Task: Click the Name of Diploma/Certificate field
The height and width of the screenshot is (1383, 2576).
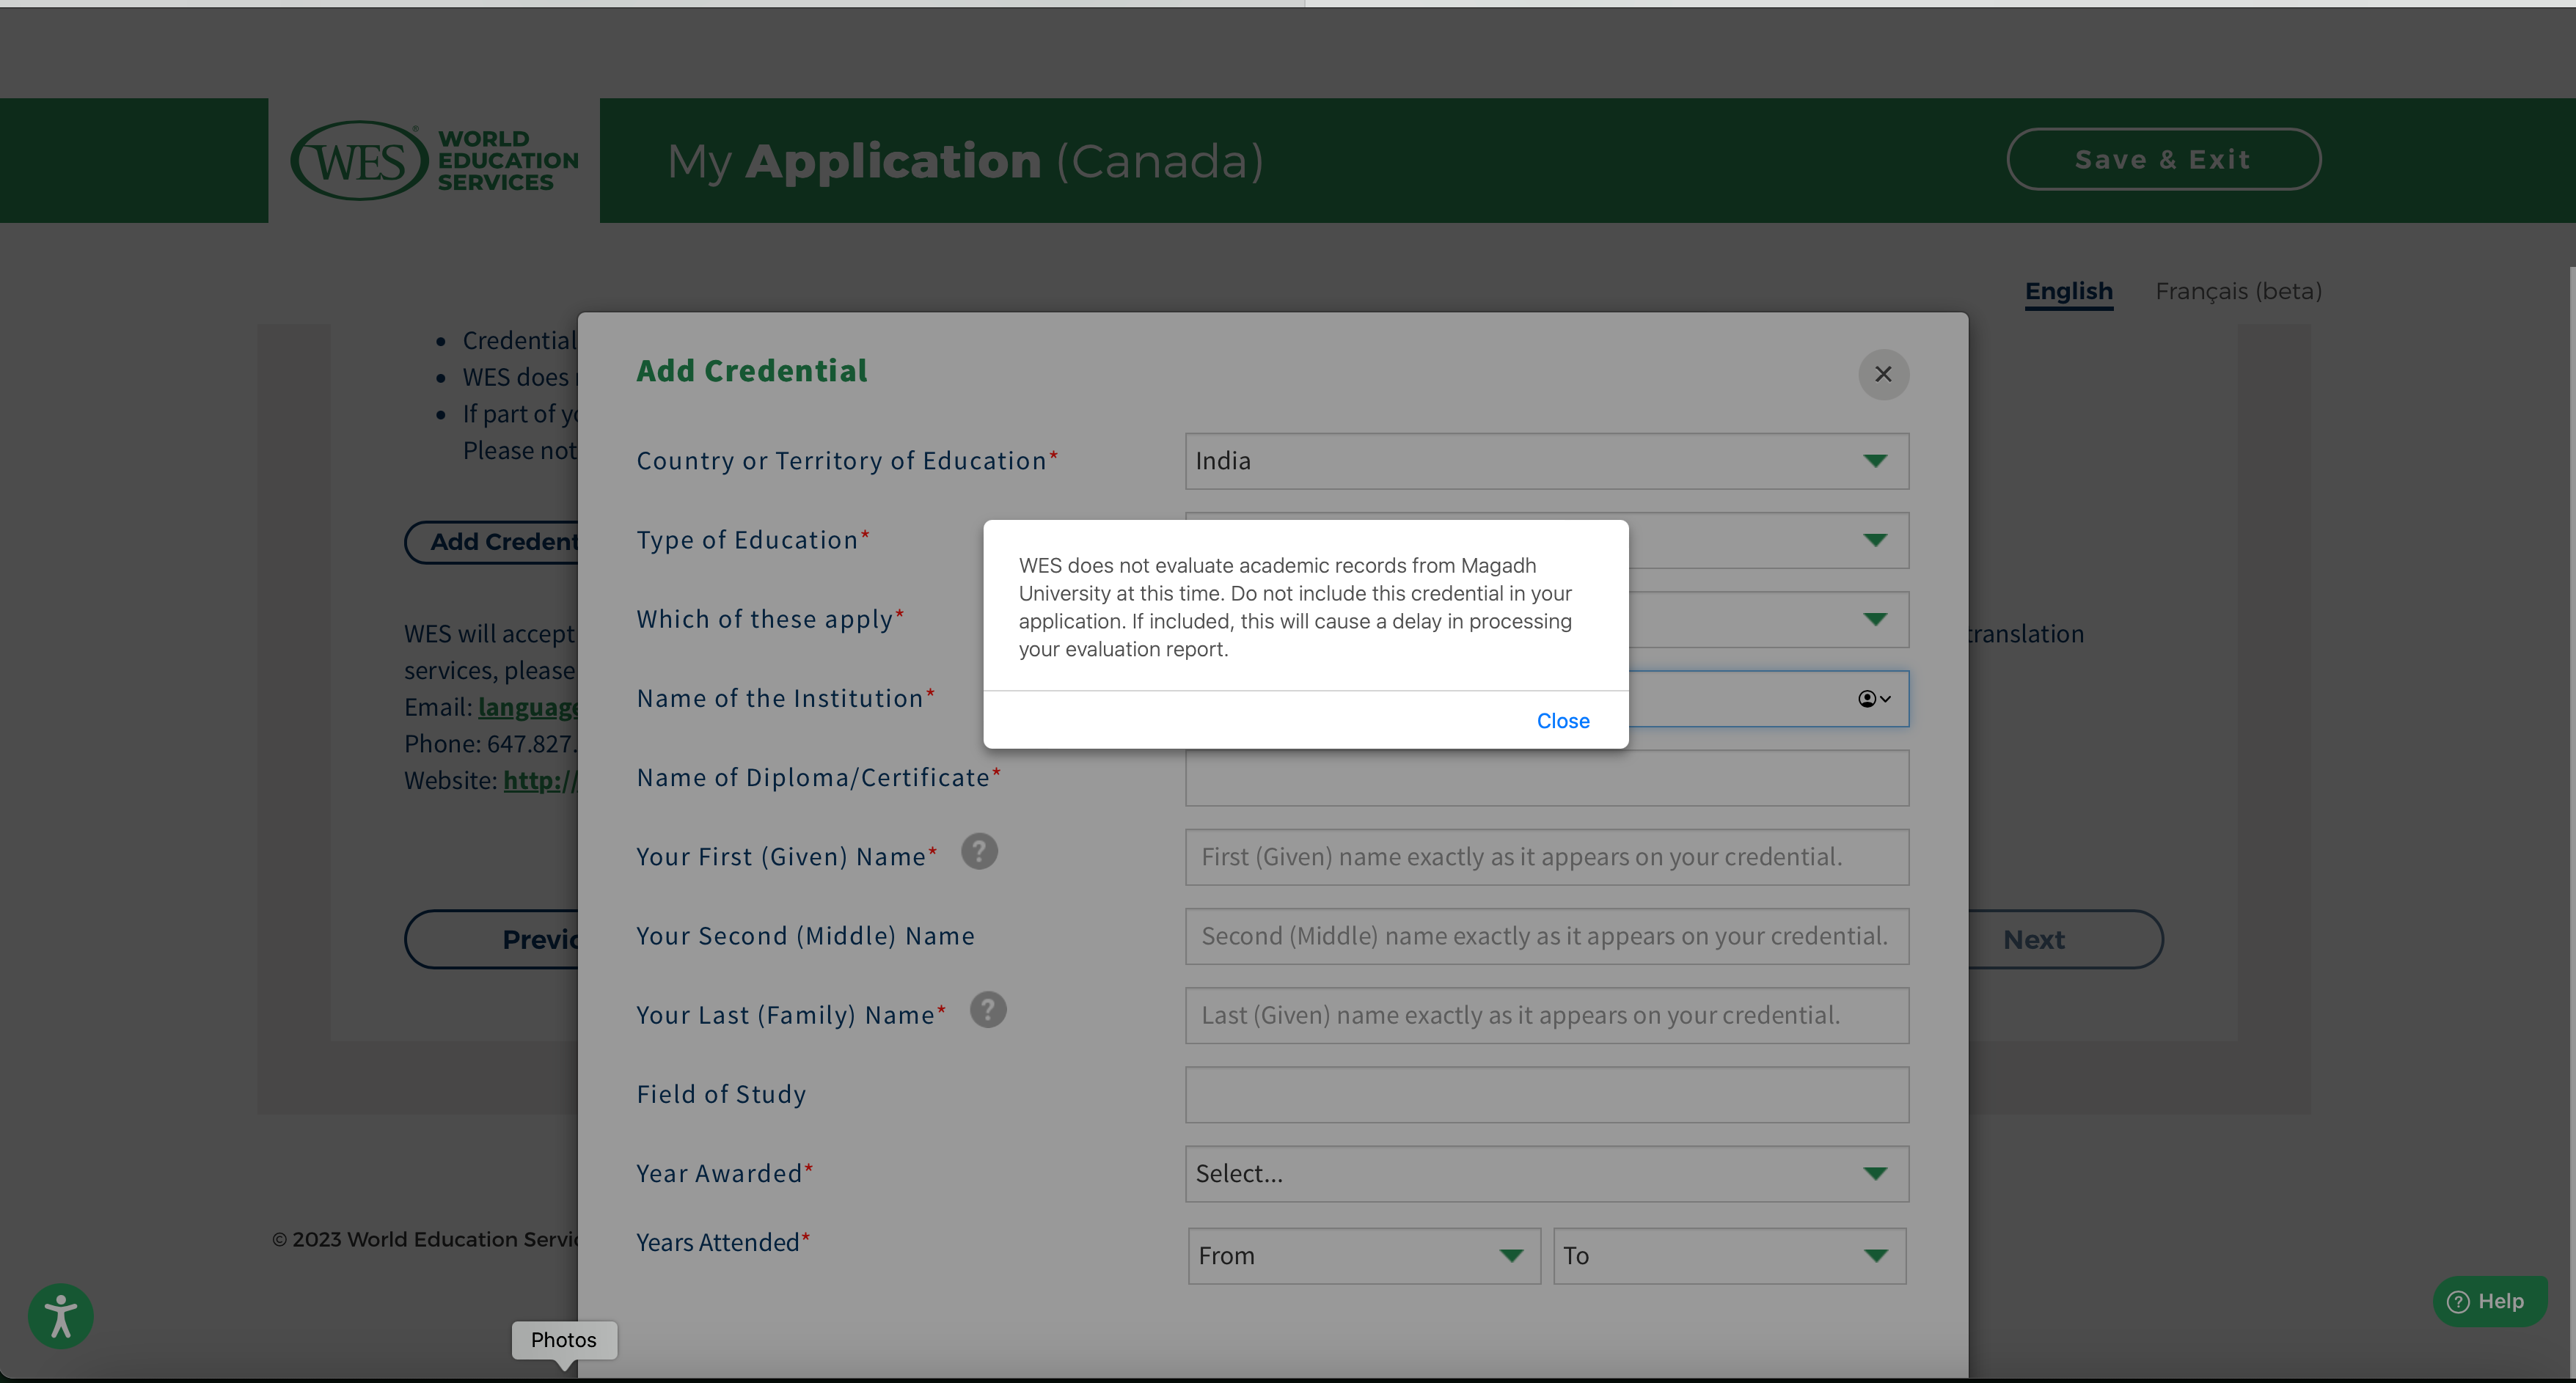Action: 1546,778
